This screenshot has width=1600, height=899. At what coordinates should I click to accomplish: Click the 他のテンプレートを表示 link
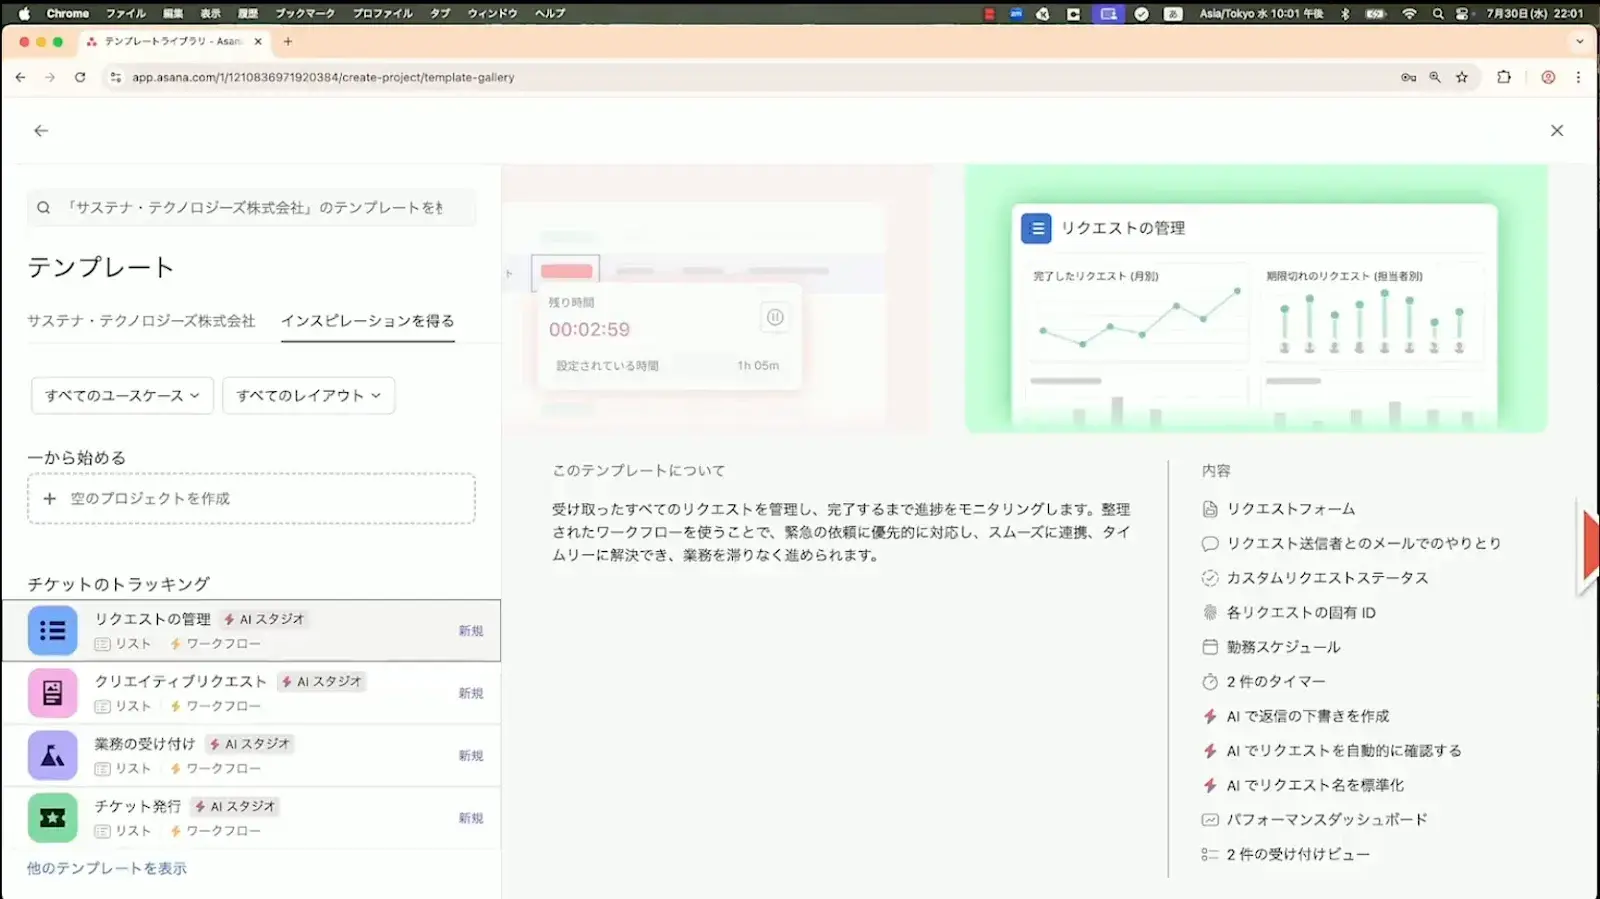[x=107, y=868]
